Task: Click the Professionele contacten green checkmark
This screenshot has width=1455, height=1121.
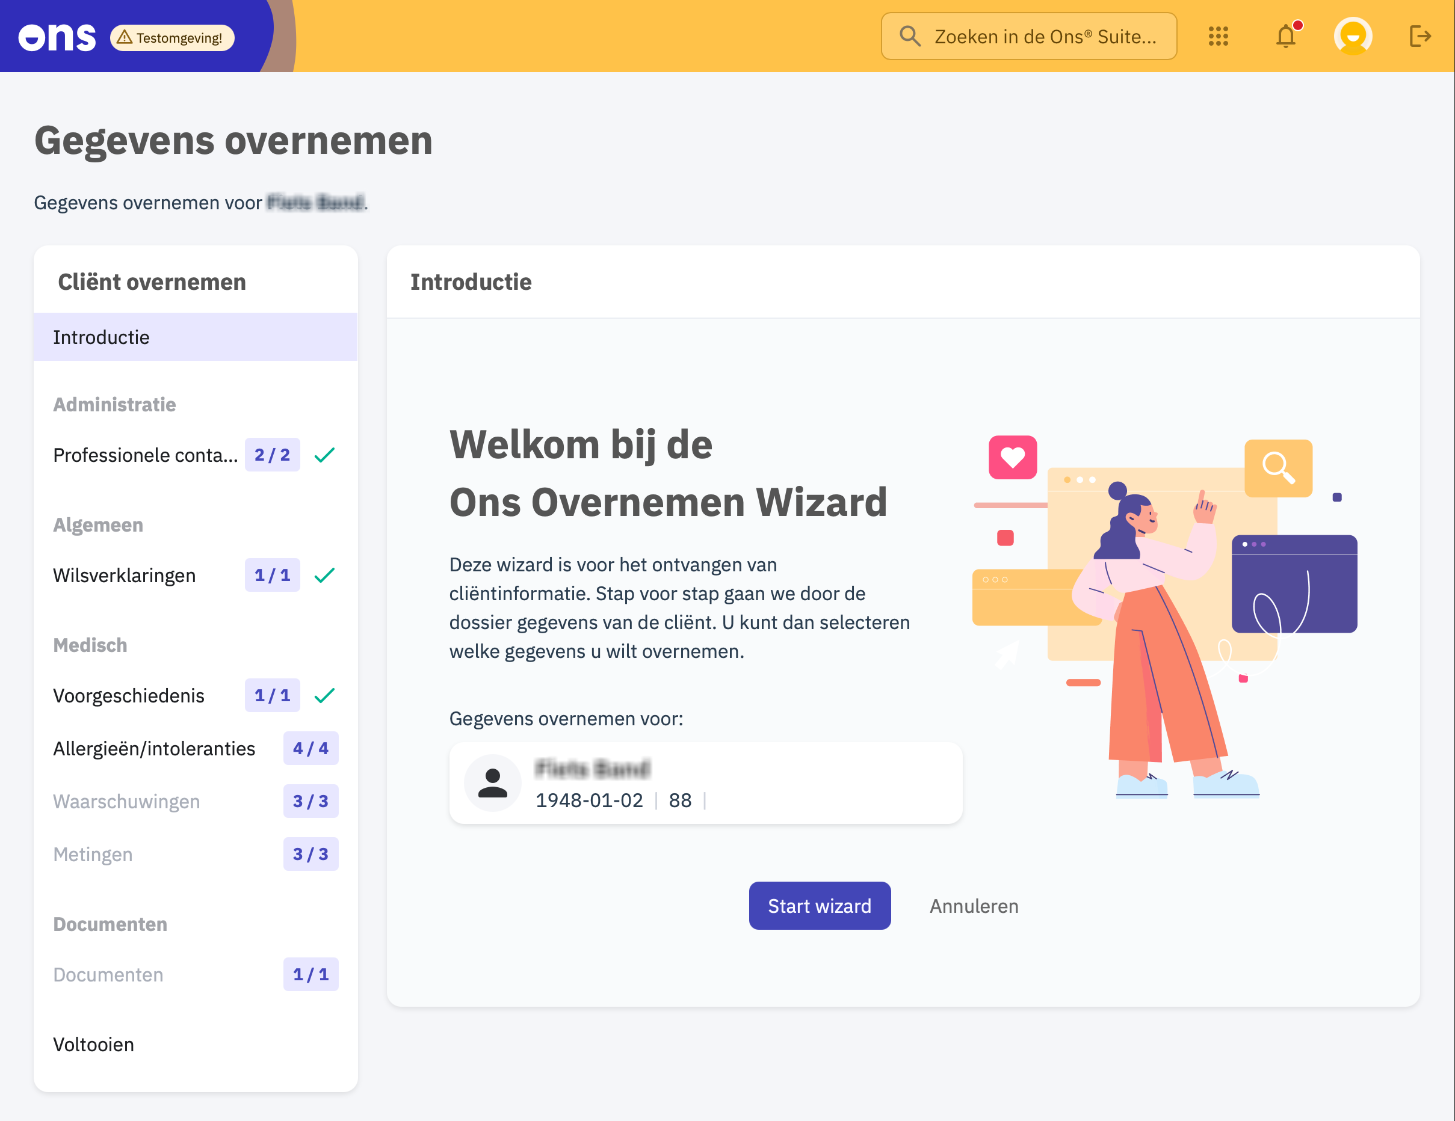Action: (324, 455)
